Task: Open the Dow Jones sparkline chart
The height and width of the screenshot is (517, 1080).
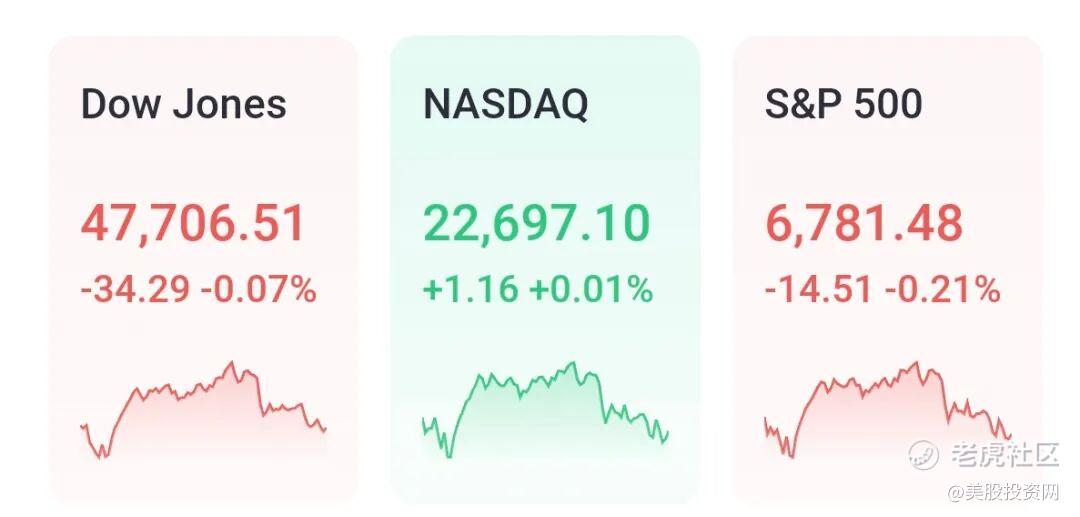Action: [203, 408]
